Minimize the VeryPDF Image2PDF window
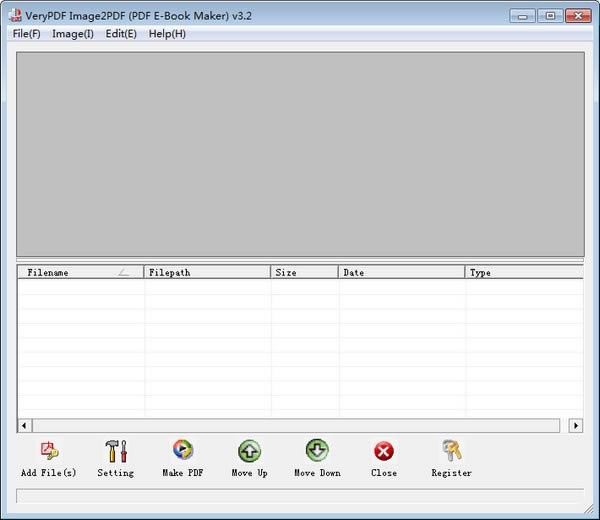Screen dimensions: 600x520 coord(522,16)
